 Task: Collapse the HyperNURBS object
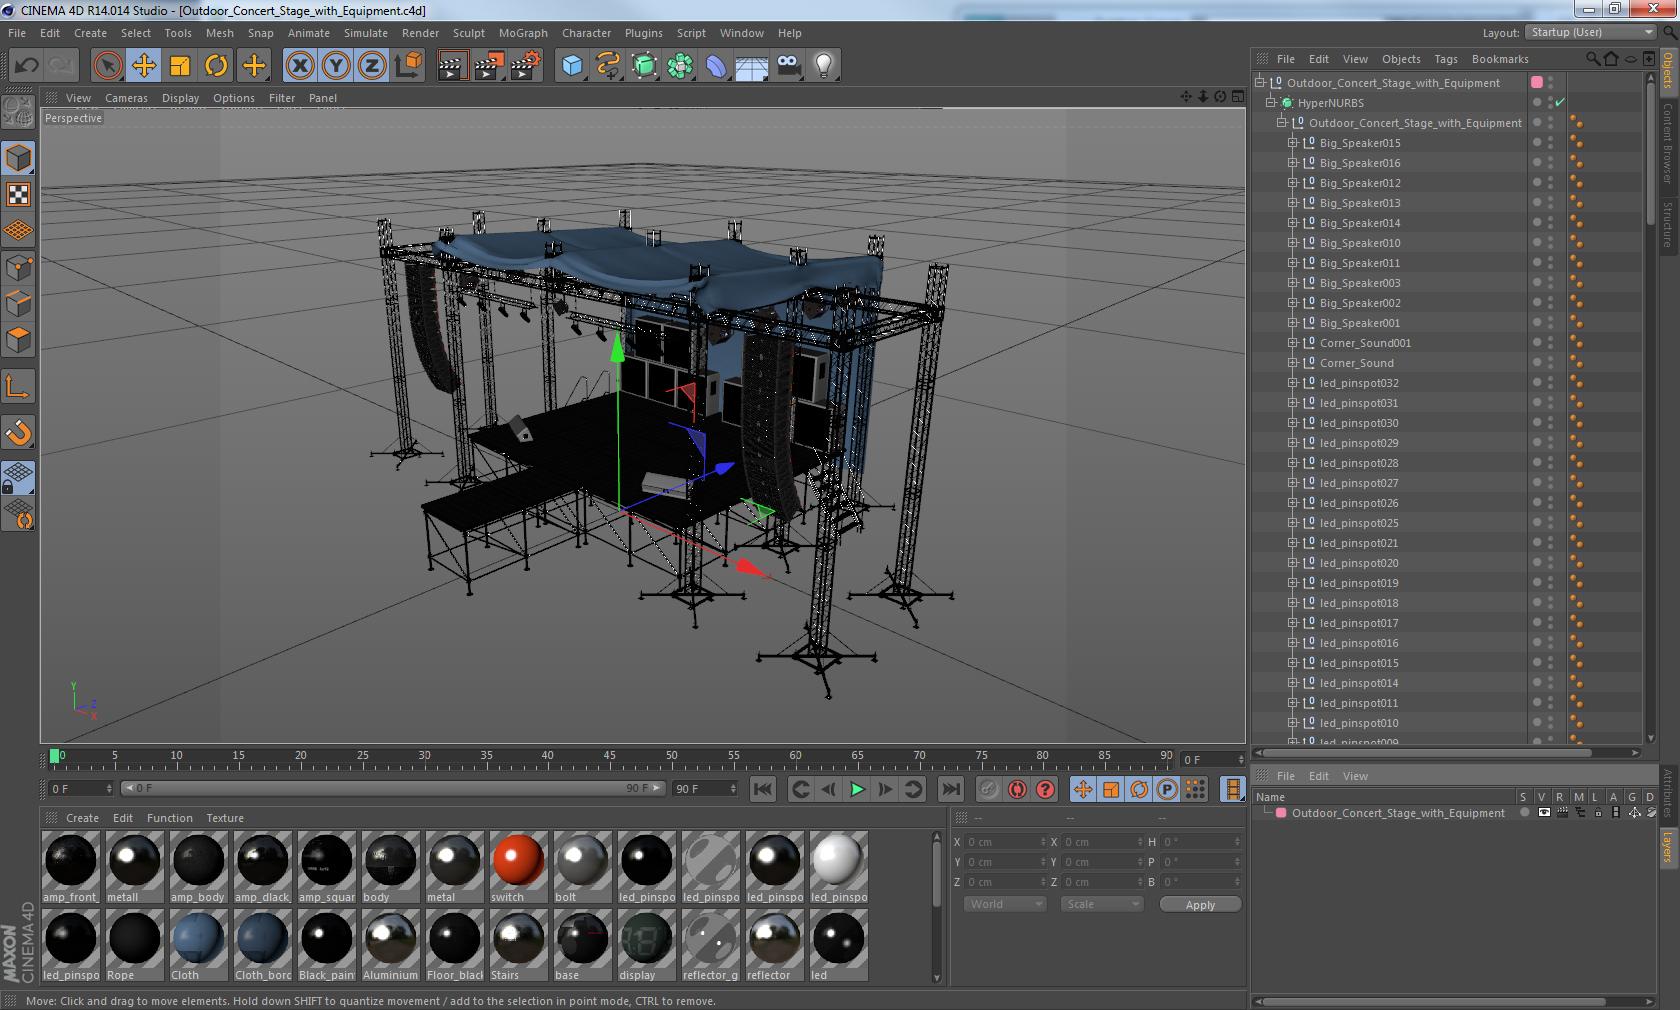click(x=1271, y=103)
